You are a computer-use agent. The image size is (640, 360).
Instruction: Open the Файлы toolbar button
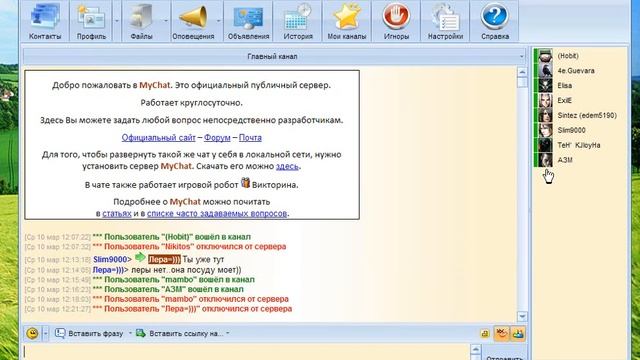141,21
